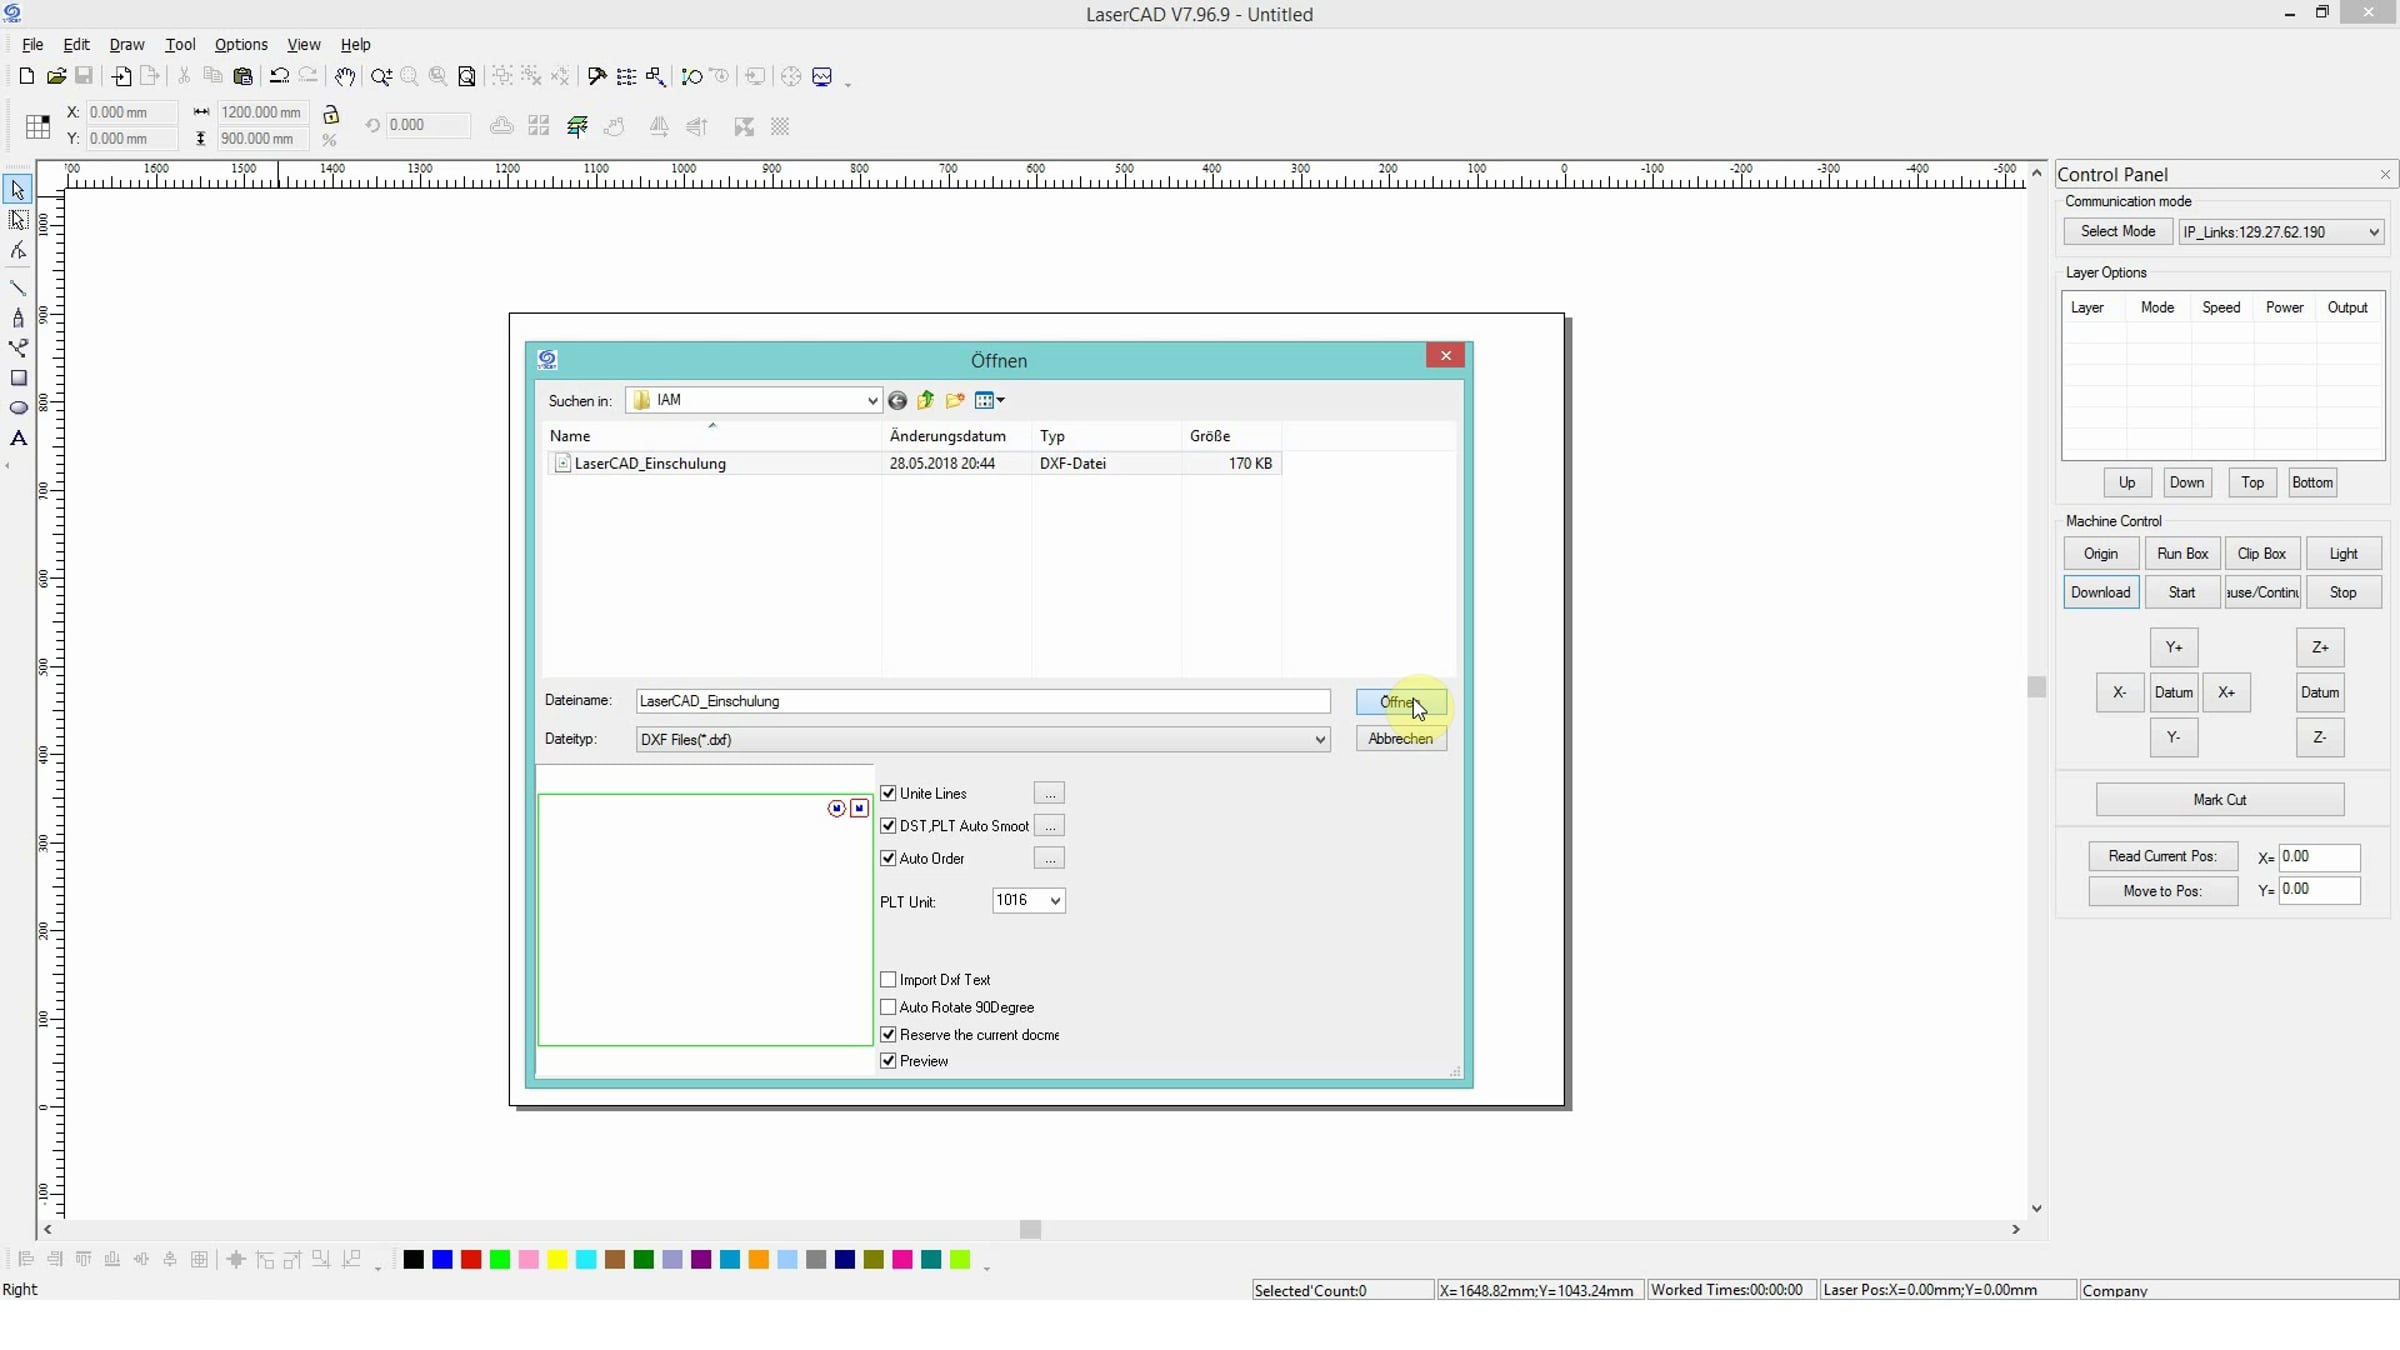Viewport: 2400px width, 1350px height.
Task: Toggle the Auto Order checkbox
Action: 888,858
